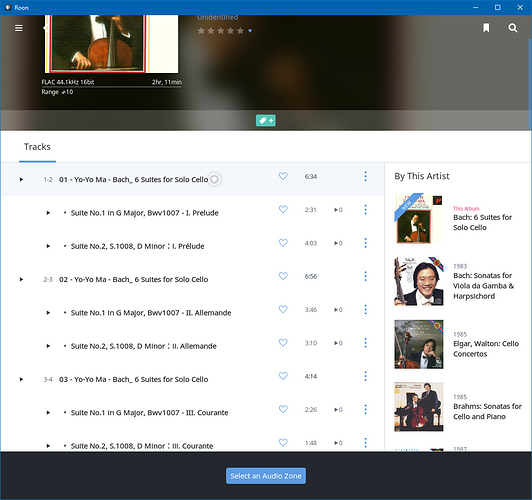
Task: Click Brahms: Sonatas for Cello and Piano link
Action: pos(487,411)
